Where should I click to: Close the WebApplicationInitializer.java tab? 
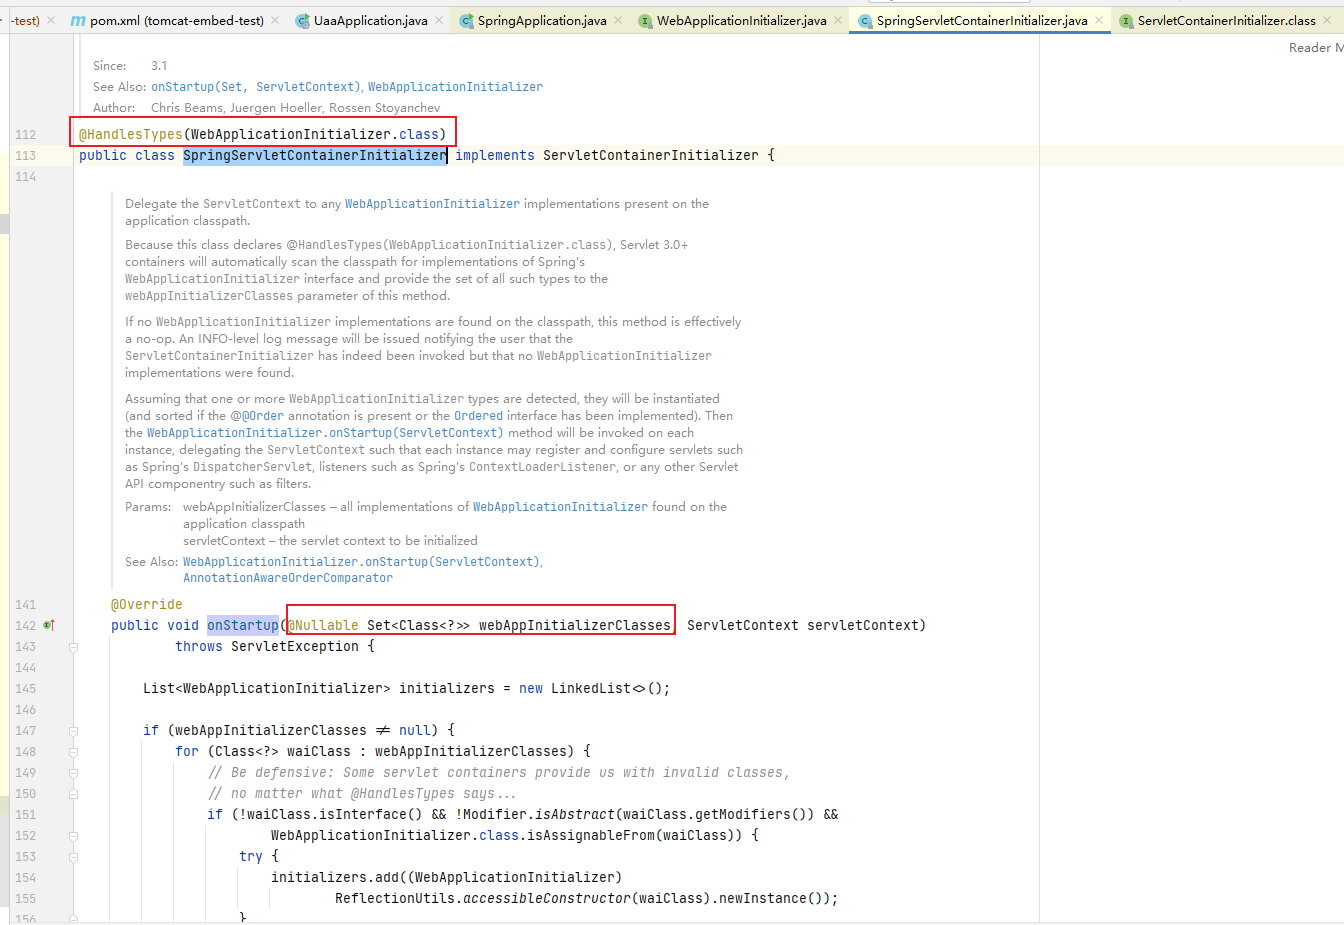pyautogui.click(x=838, y=20)
